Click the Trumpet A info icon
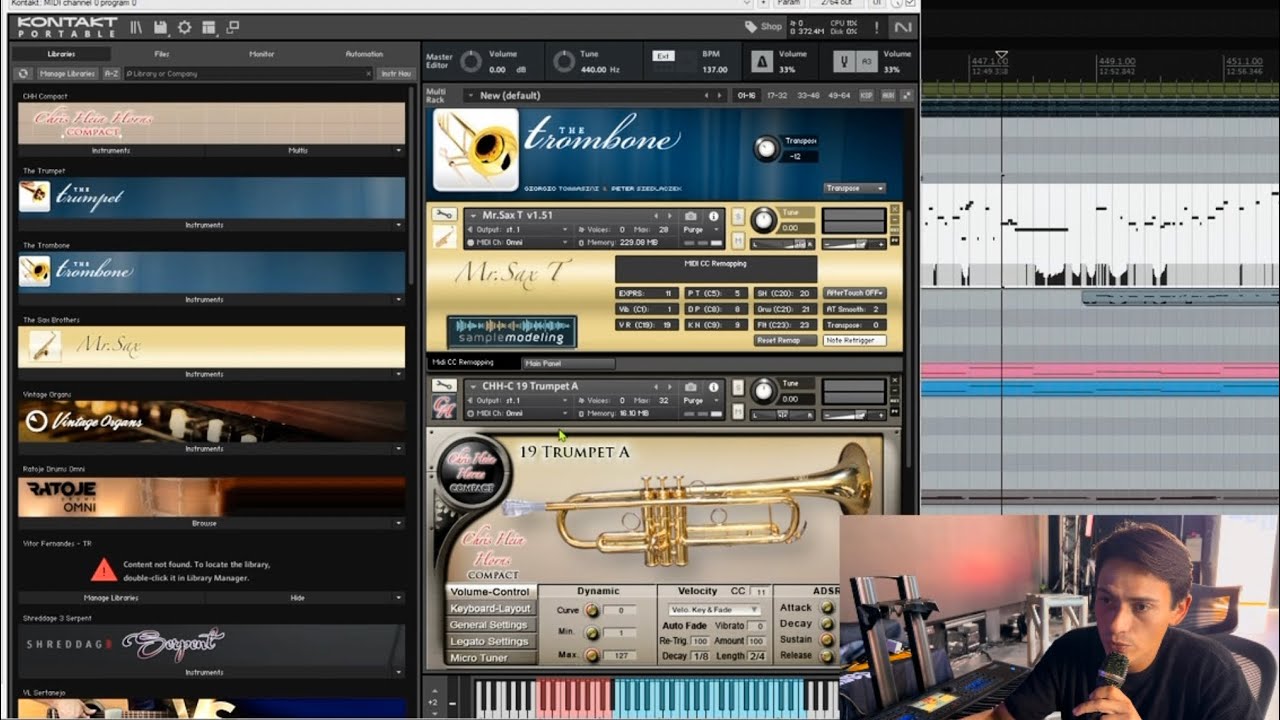 [x=713, y=387]
